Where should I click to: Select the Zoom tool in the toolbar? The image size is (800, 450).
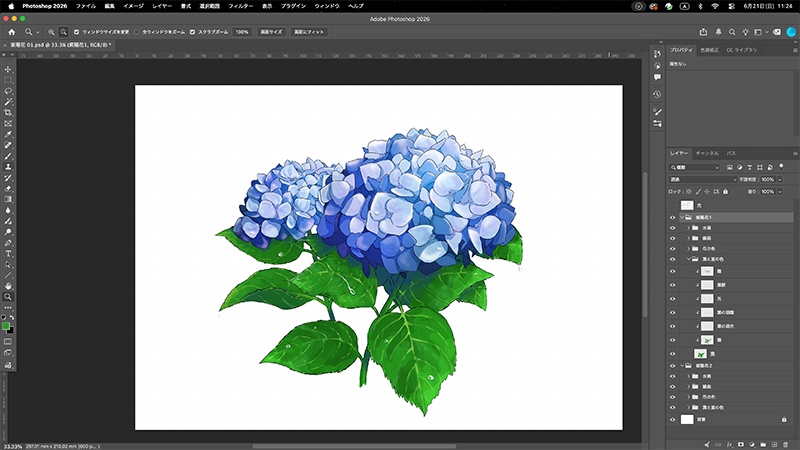[8, 297]
